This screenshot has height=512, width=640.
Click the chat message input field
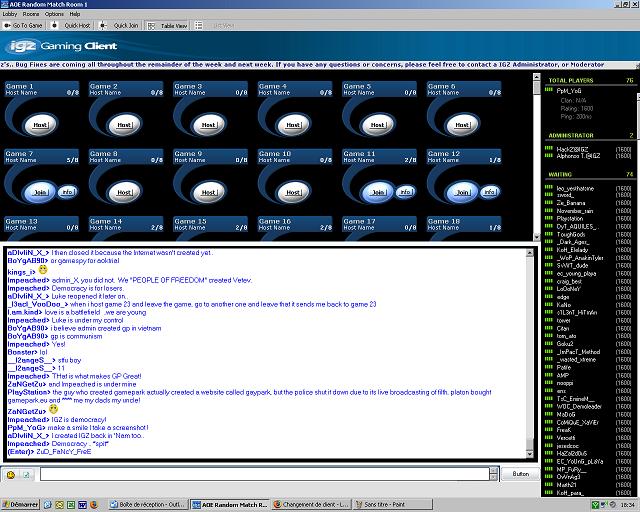point(265,474)
